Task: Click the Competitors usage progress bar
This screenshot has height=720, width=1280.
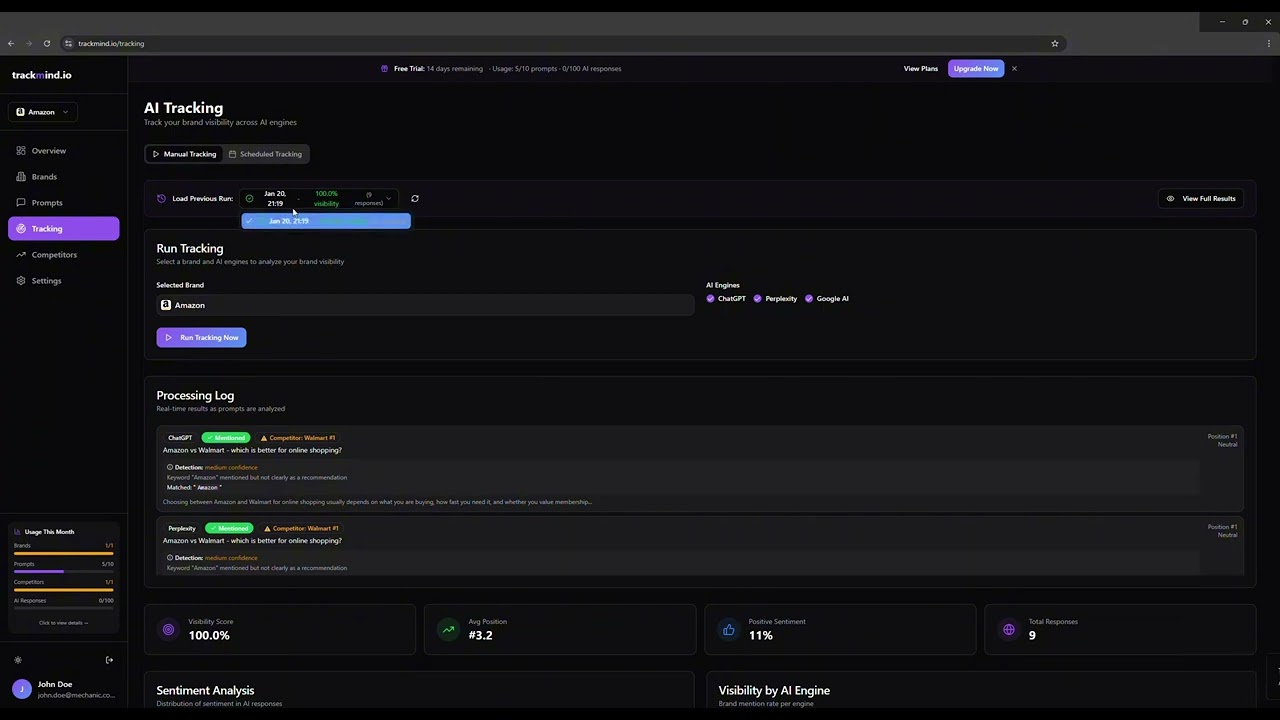Action: click(x=63, y=589)
